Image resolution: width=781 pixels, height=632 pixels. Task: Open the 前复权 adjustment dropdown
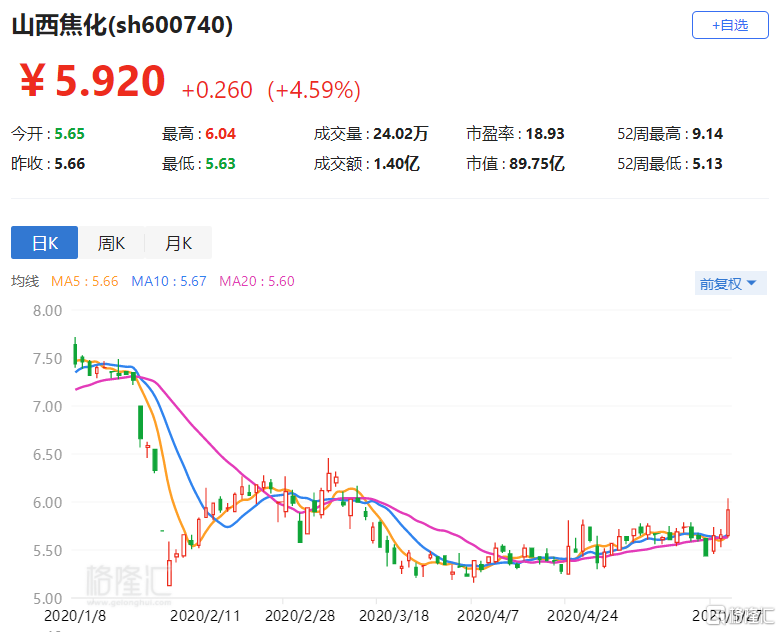[x=730, y=283]
